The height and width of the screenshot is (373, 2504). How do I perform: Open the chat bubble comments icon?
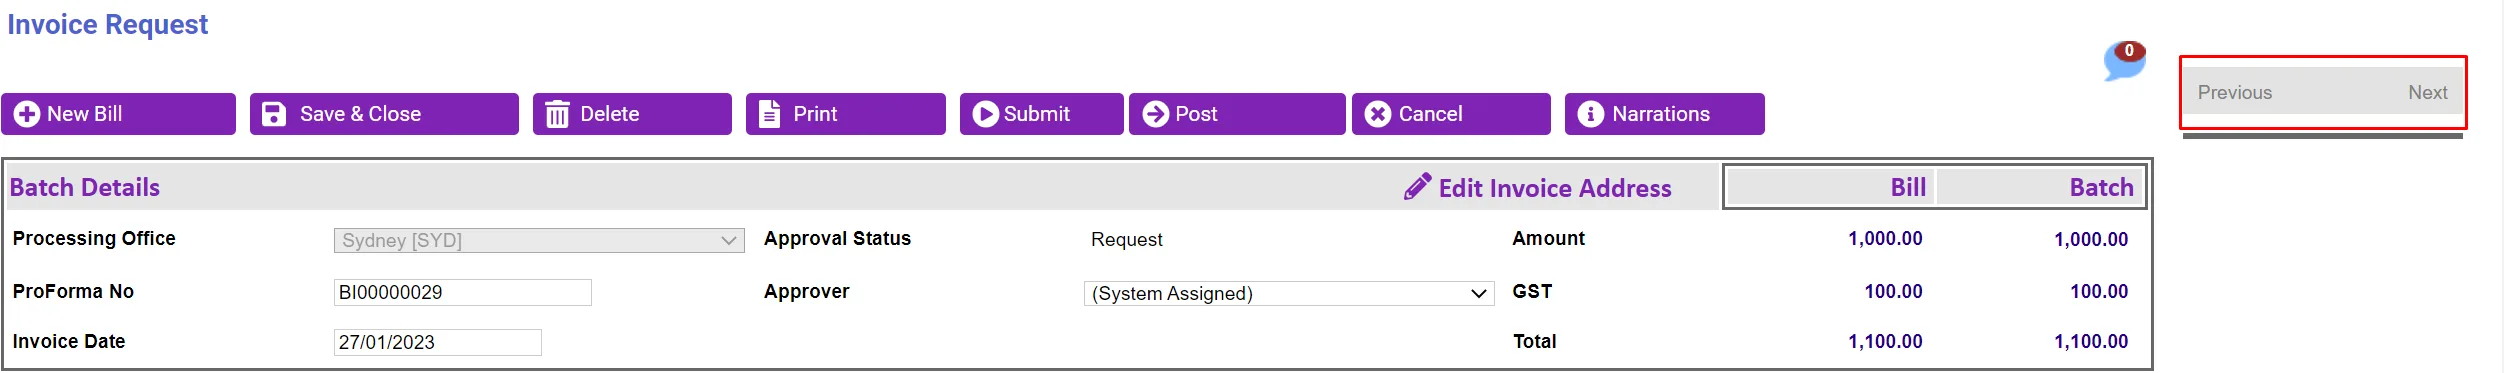click(2124, 61)
